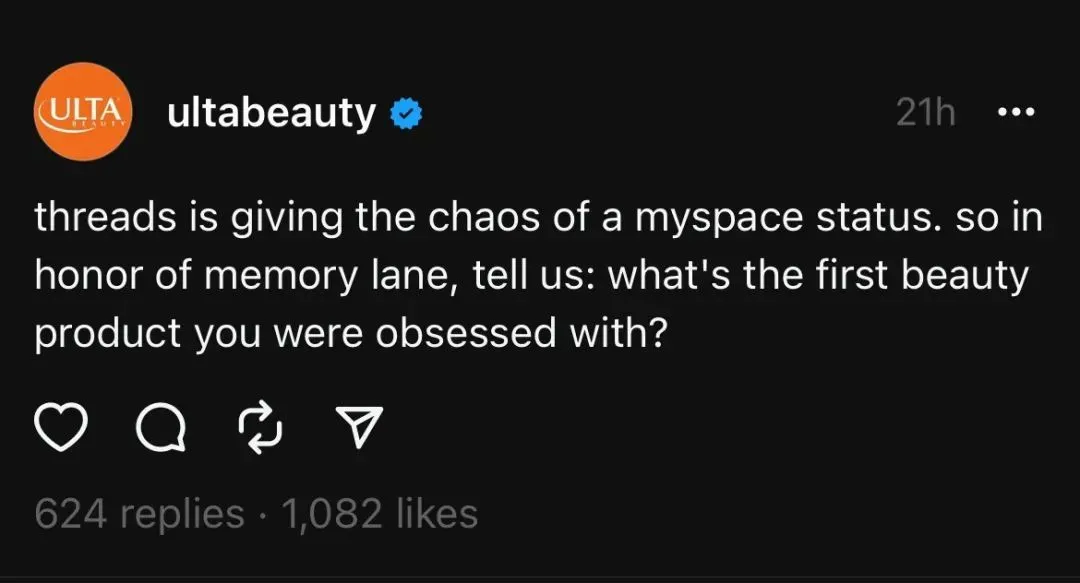Repost using the looping arrows icon

coord(260,428)
